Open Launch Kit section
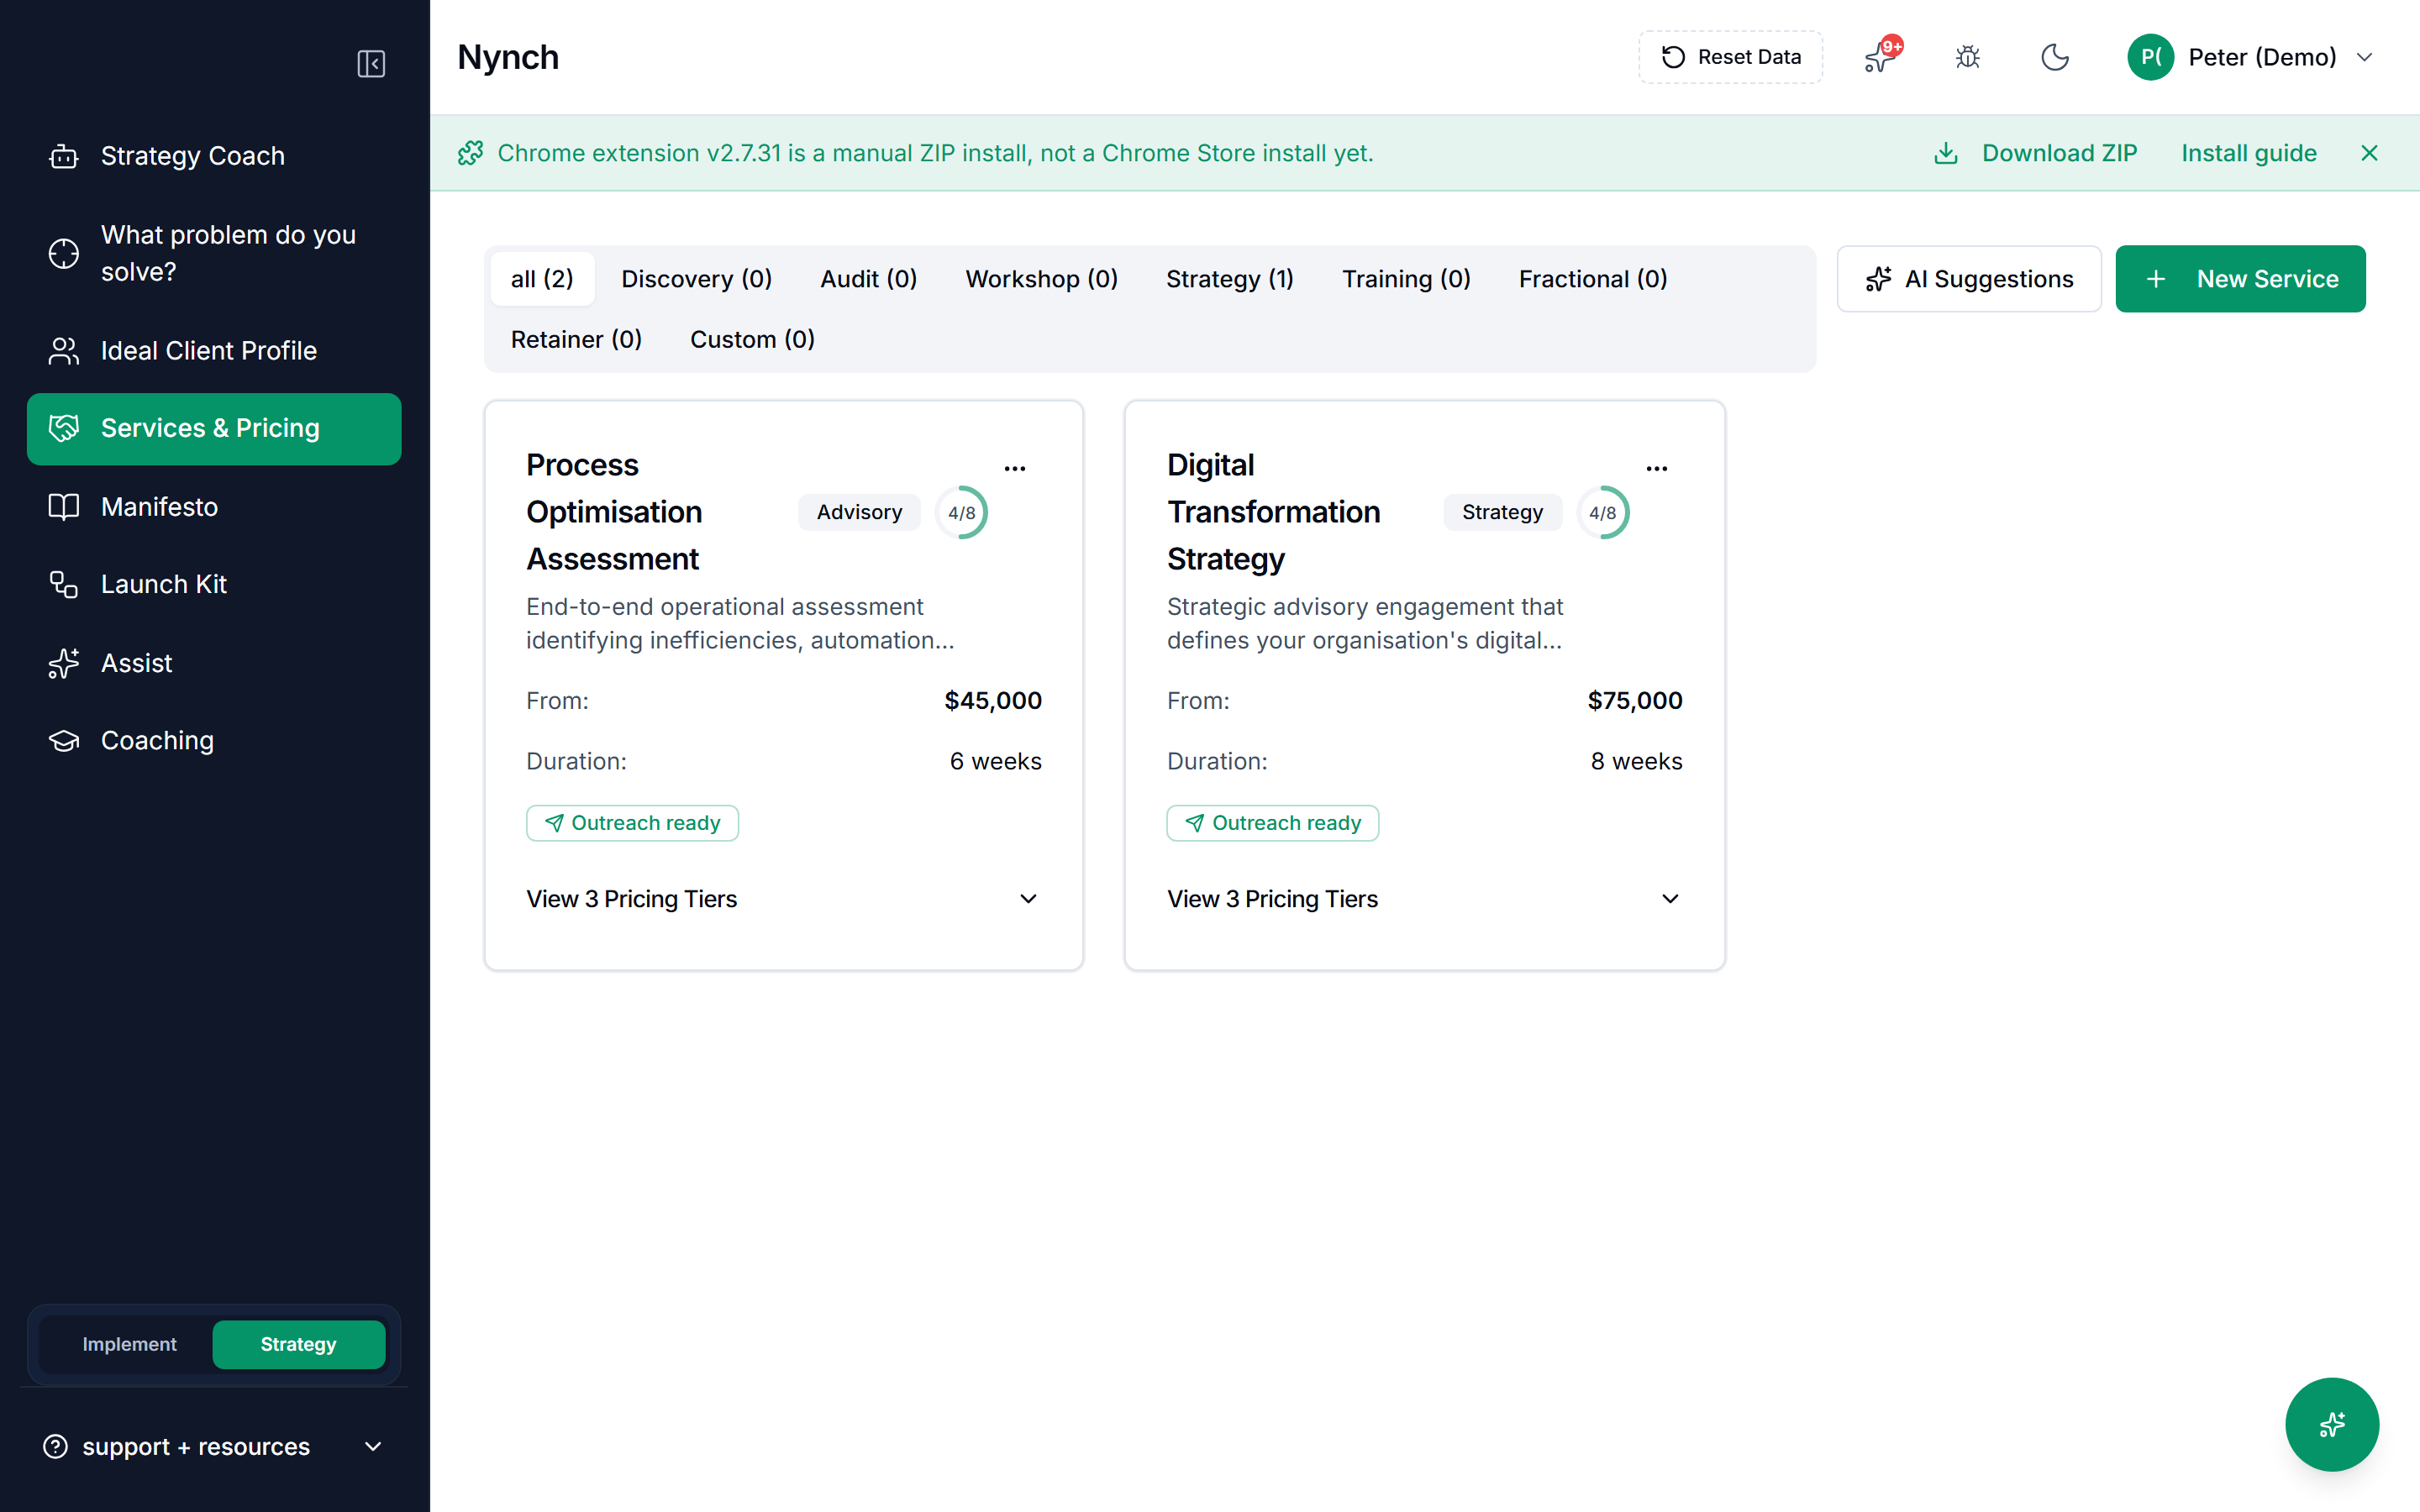The height and width of the screenshot is (1512, 2420). pos(214,584)
